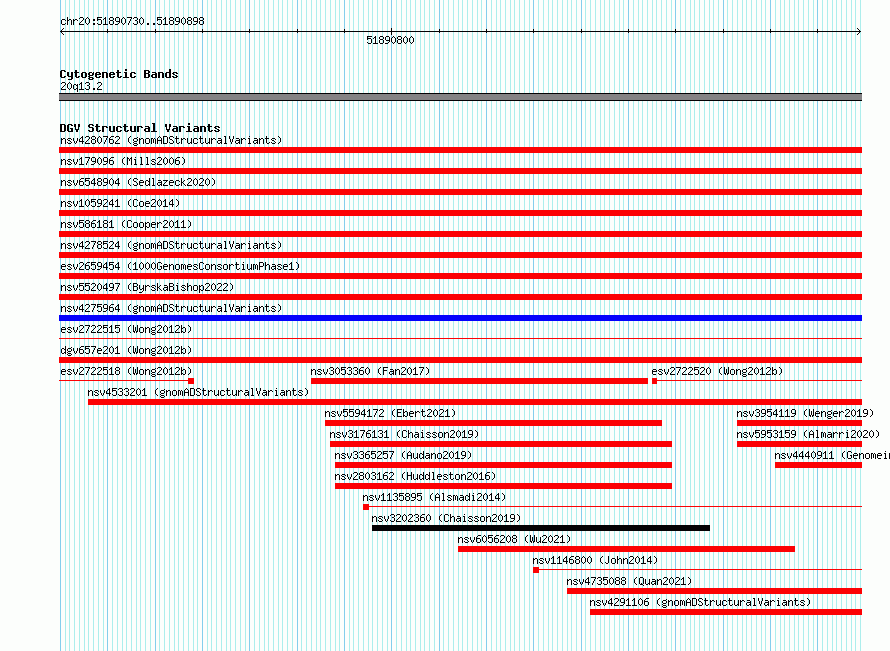Click the red bar under nsv2803162 (Huddleston2016)
The height and width of the screenshot is (651, 890).
pos(503,486)
